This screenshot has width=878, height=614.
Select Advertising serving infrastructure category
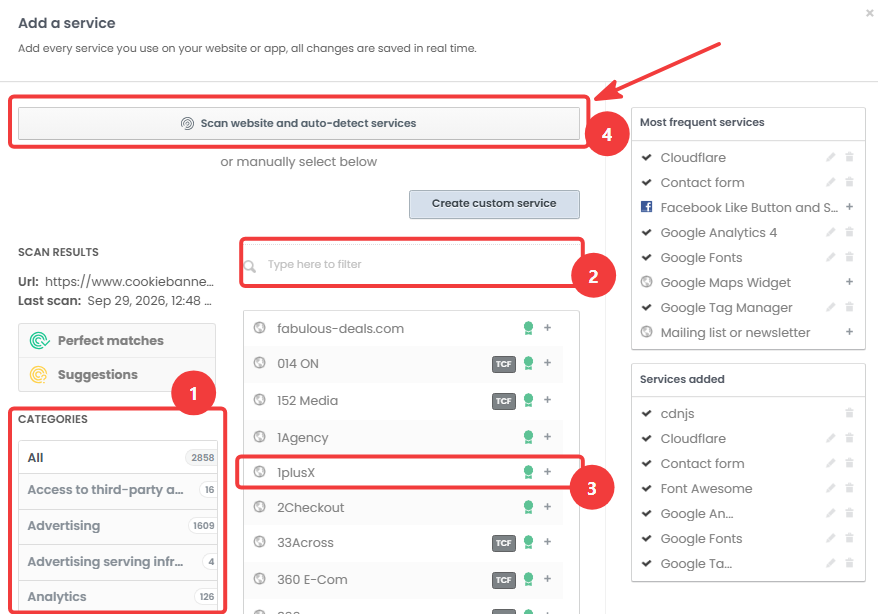tap(118, 561)
